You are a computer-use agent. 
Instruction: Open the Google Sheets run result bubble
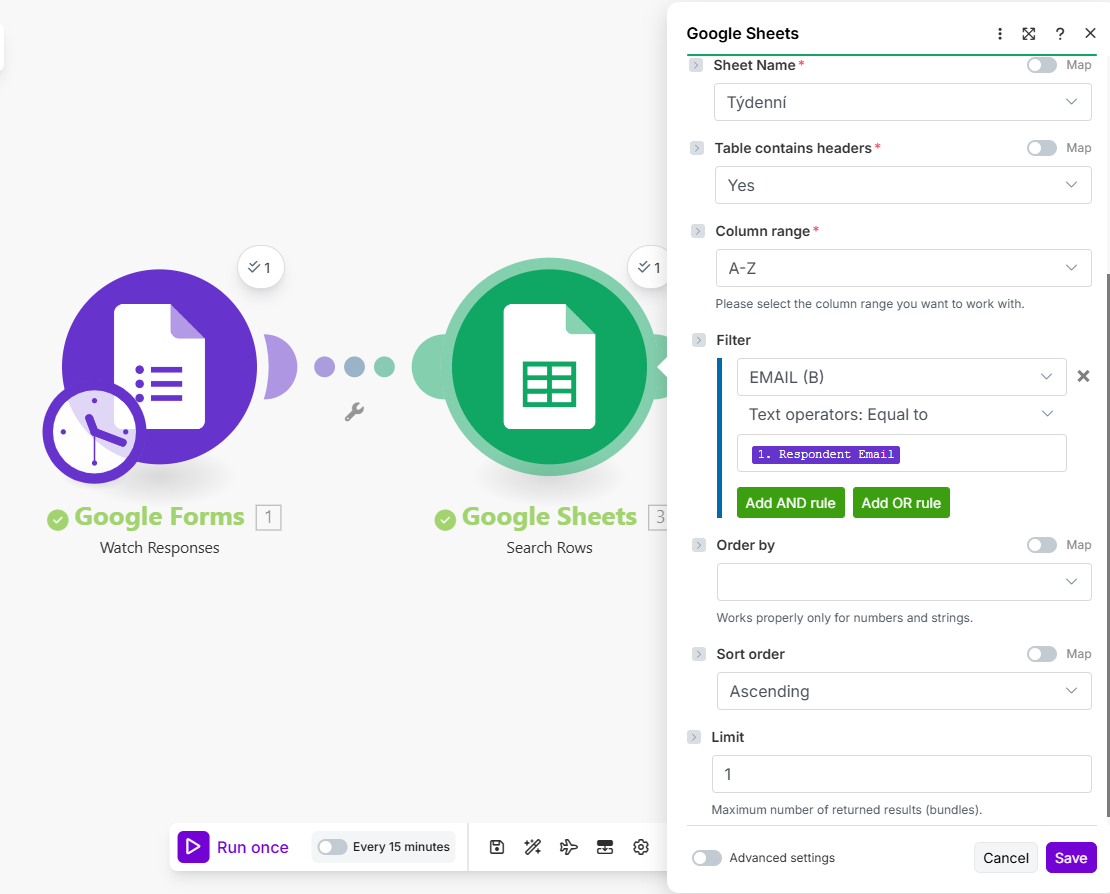pos(648,268)
